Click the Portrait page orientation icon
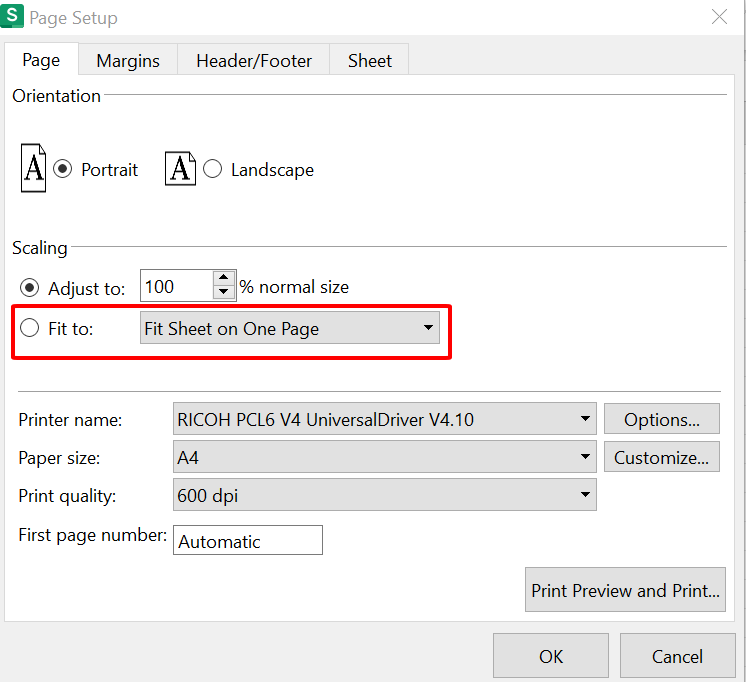The width and height of the screenshot is (746, 682). tap(33, 169)
